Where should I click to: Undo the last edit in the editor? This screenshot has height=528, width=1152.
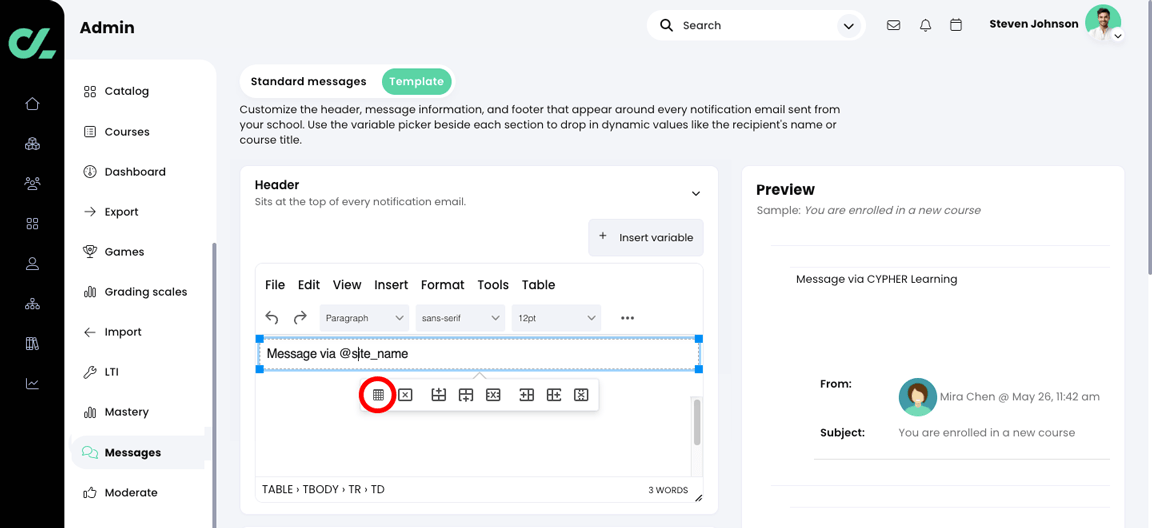(x=272, y=318)
